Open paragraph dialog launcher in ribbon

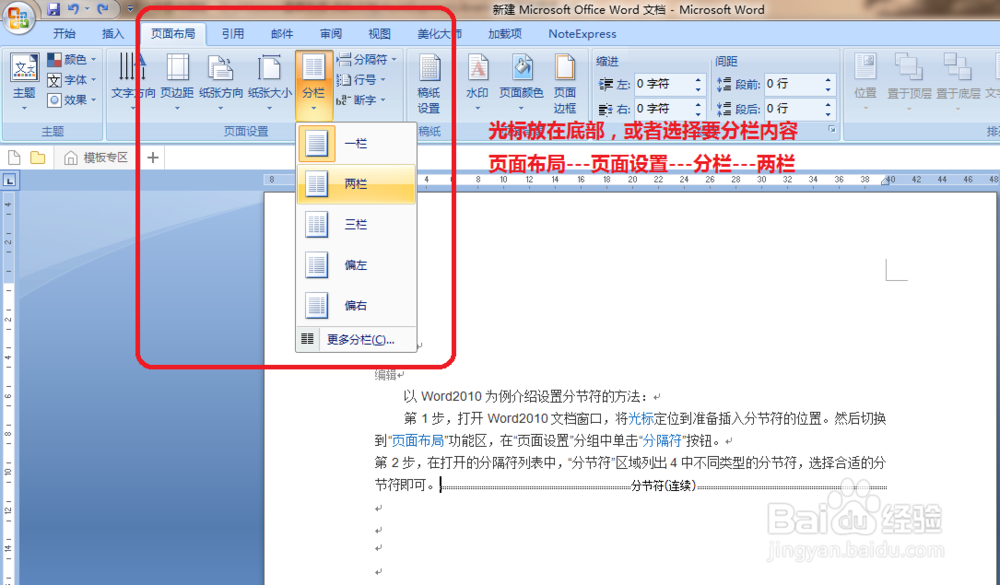click(832, 130)
